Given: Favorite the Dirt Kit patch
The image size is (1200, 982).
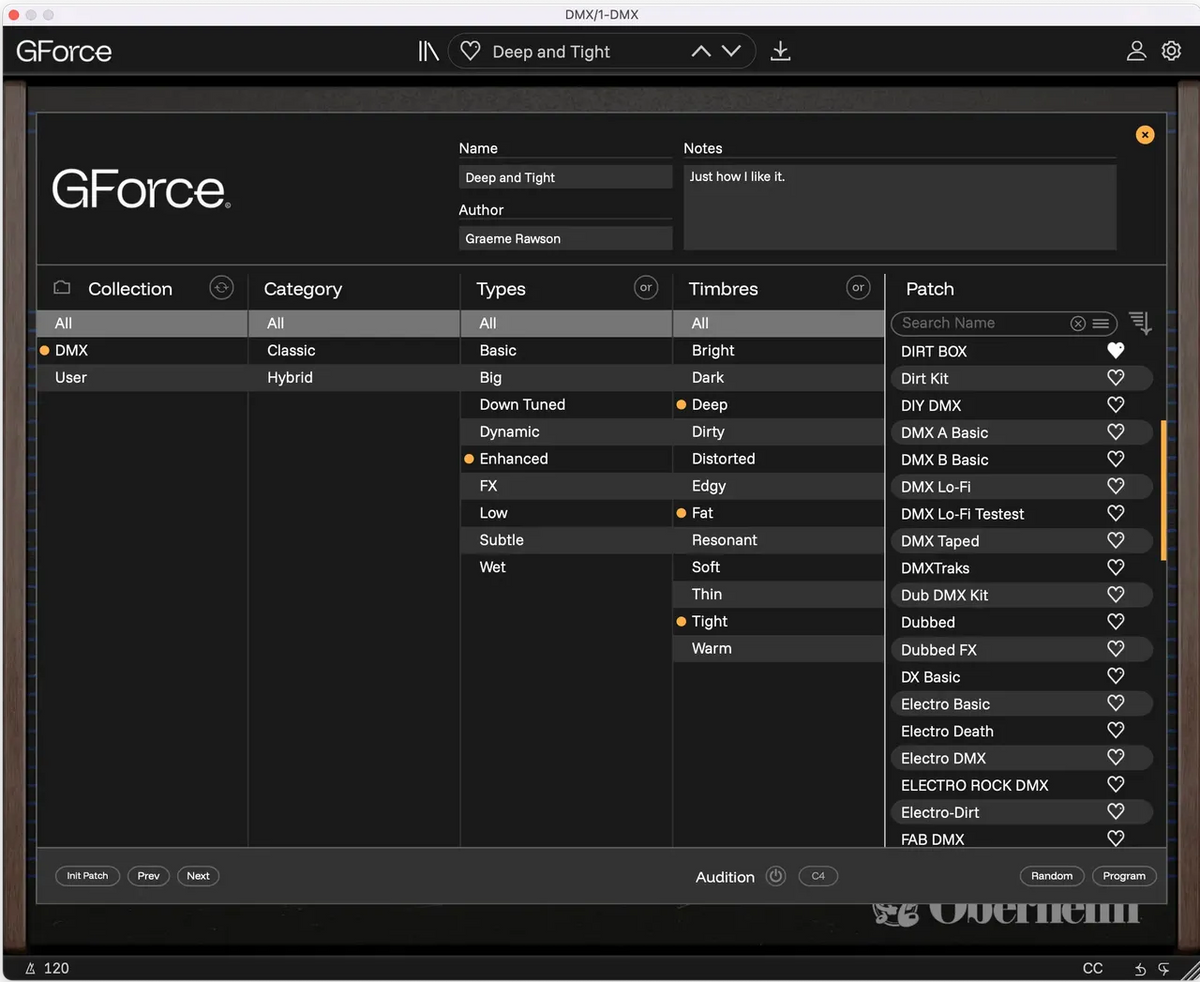Looking at the screenshot, I should 1116,378.
